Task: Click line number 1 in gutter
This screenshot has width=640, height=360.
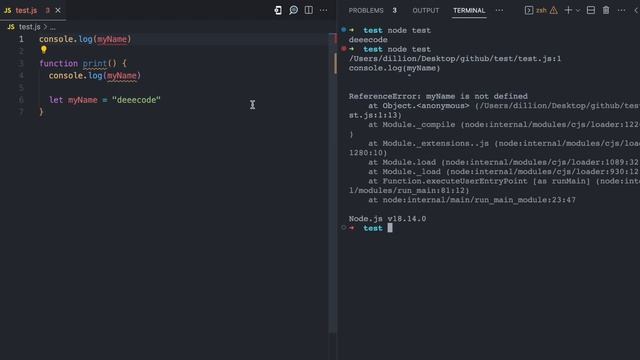Action: [x=21, y=39]
